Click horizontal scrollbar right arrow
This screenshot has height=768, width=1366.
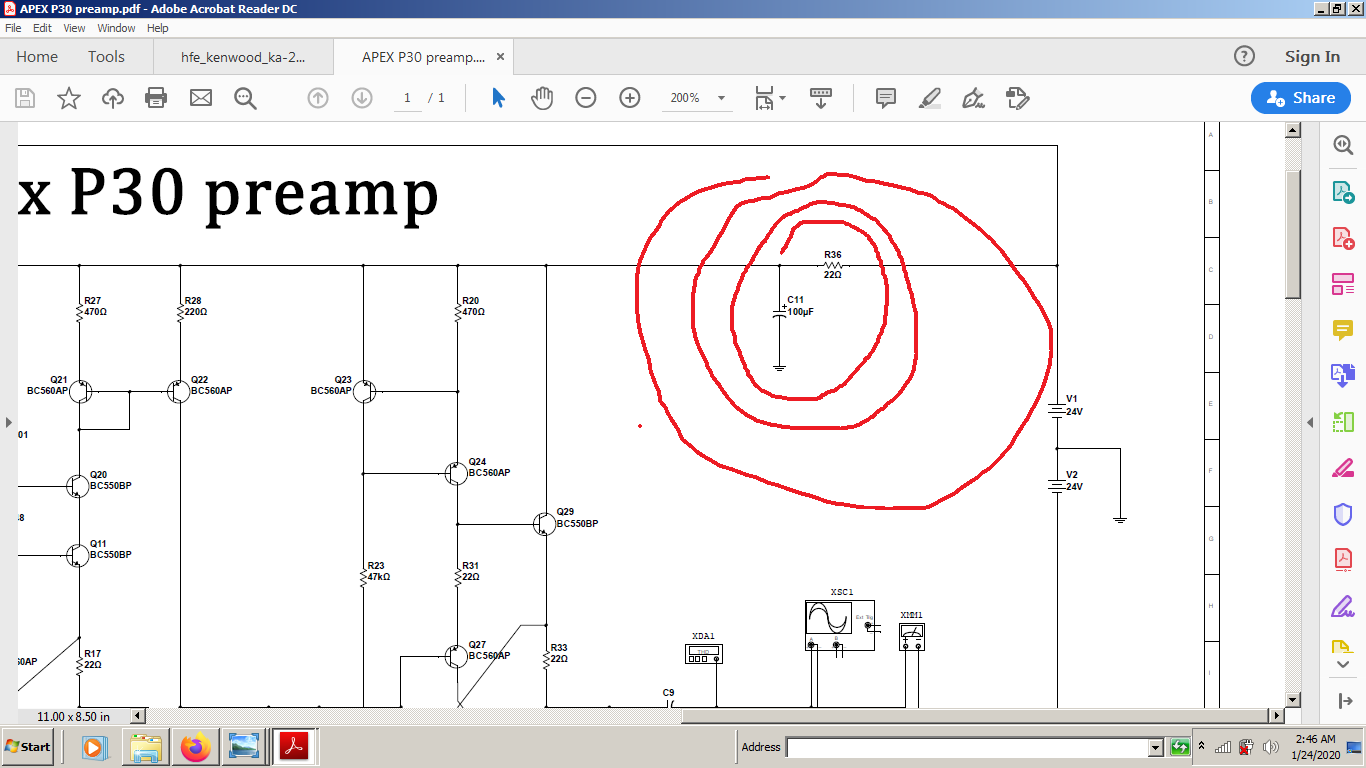coord(1276,716)
